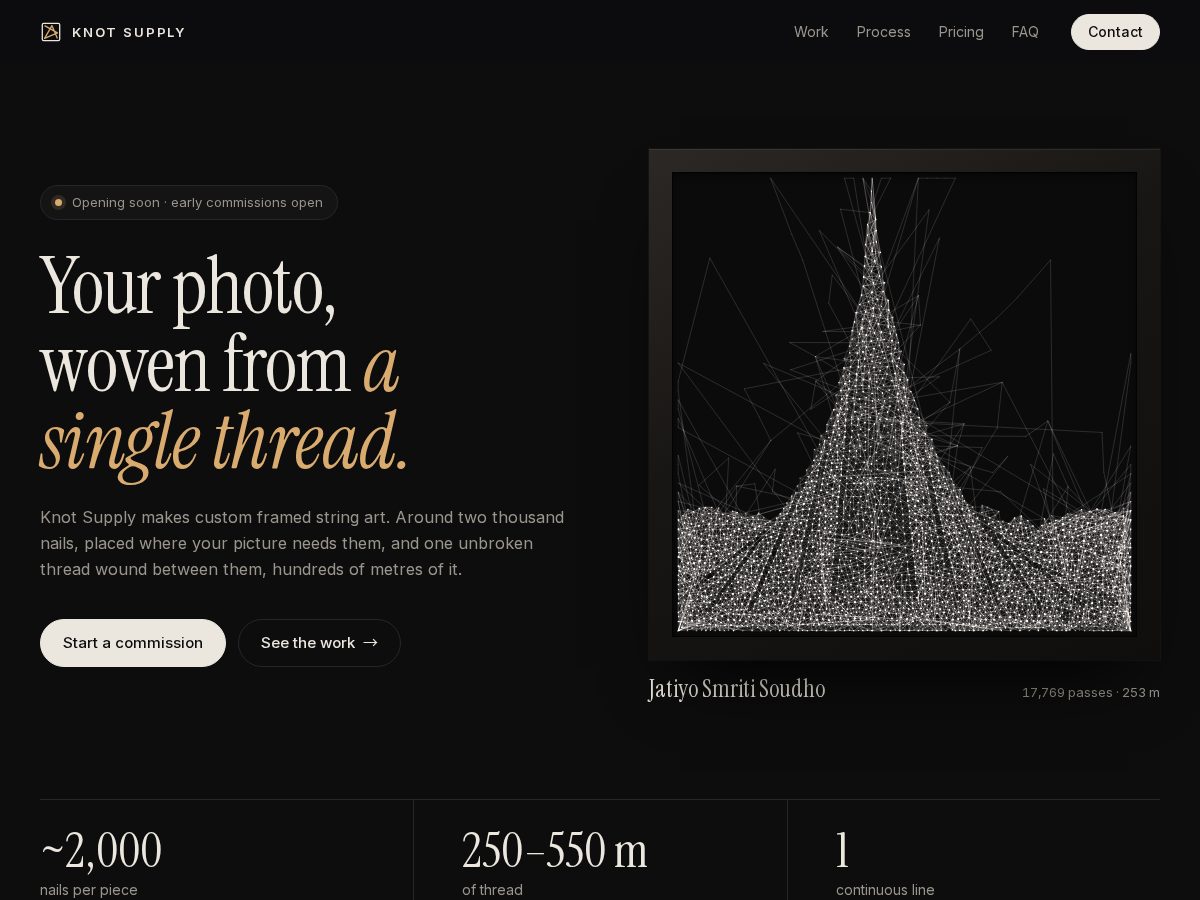
Task: Click the continuous line label
Action: click(885, 890)
